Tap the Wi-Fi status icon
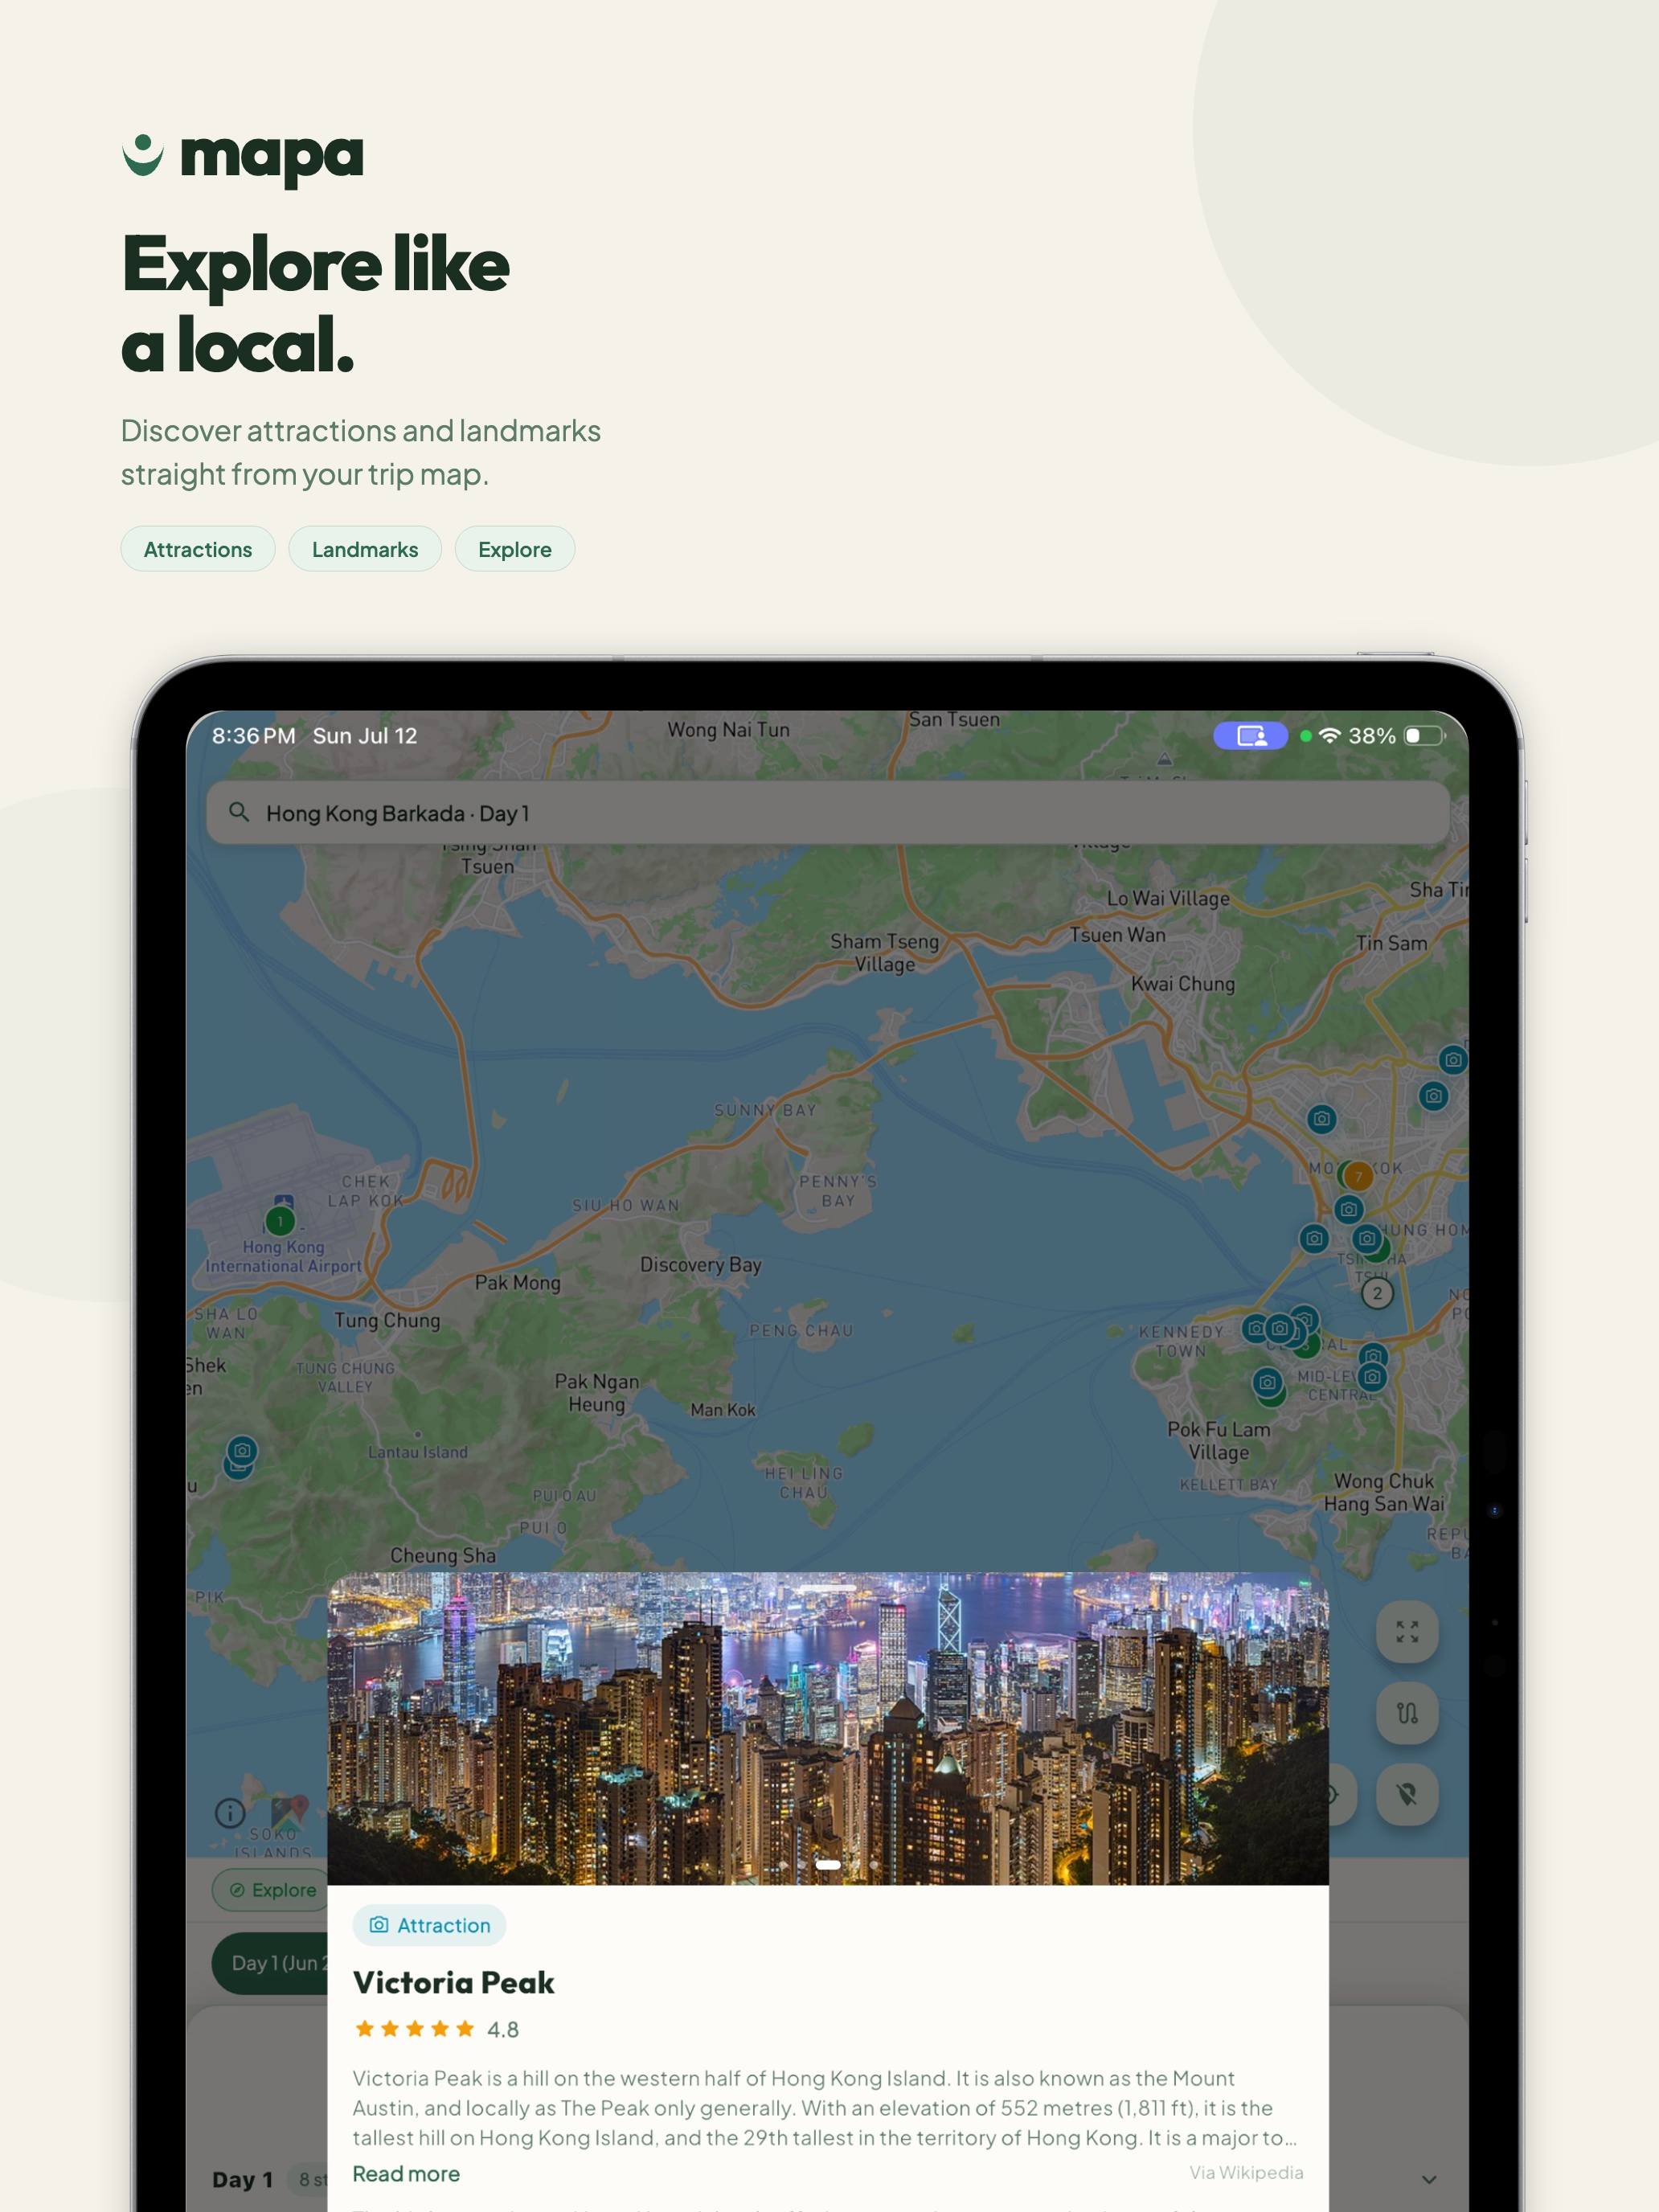Image resolution: width=1659 pixels, height=2212 pixels. click(1329, 736)
